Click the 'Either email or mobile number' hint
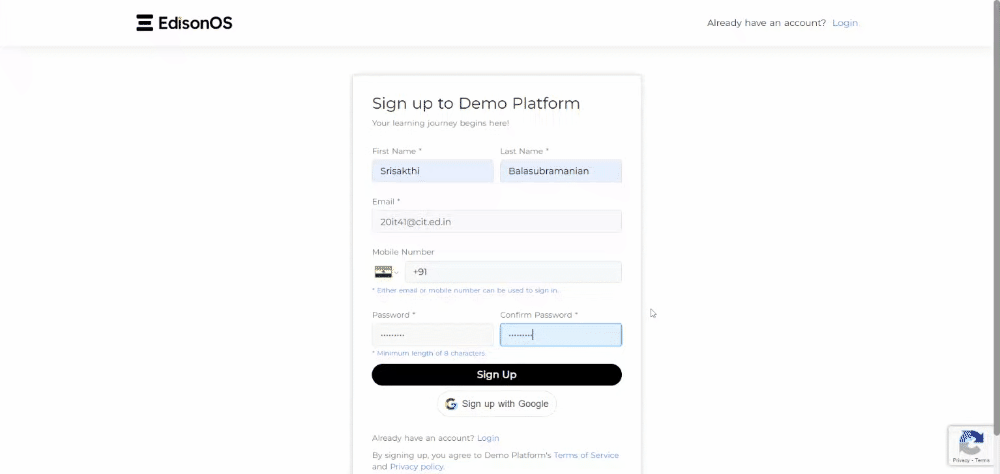The image size is (1000, 474). [466, 290]
